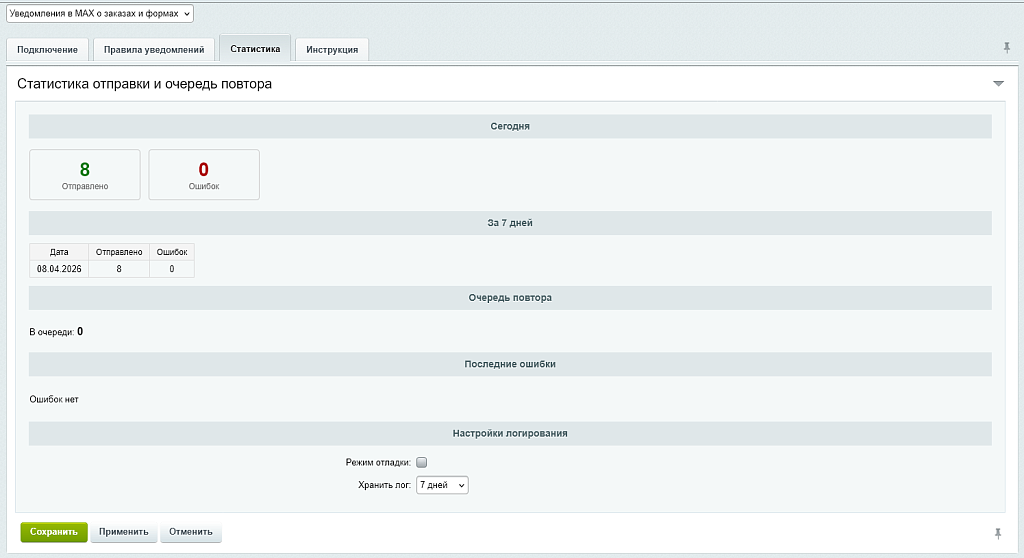
Task: Click the Дата column header
Action: click(59, 252)
